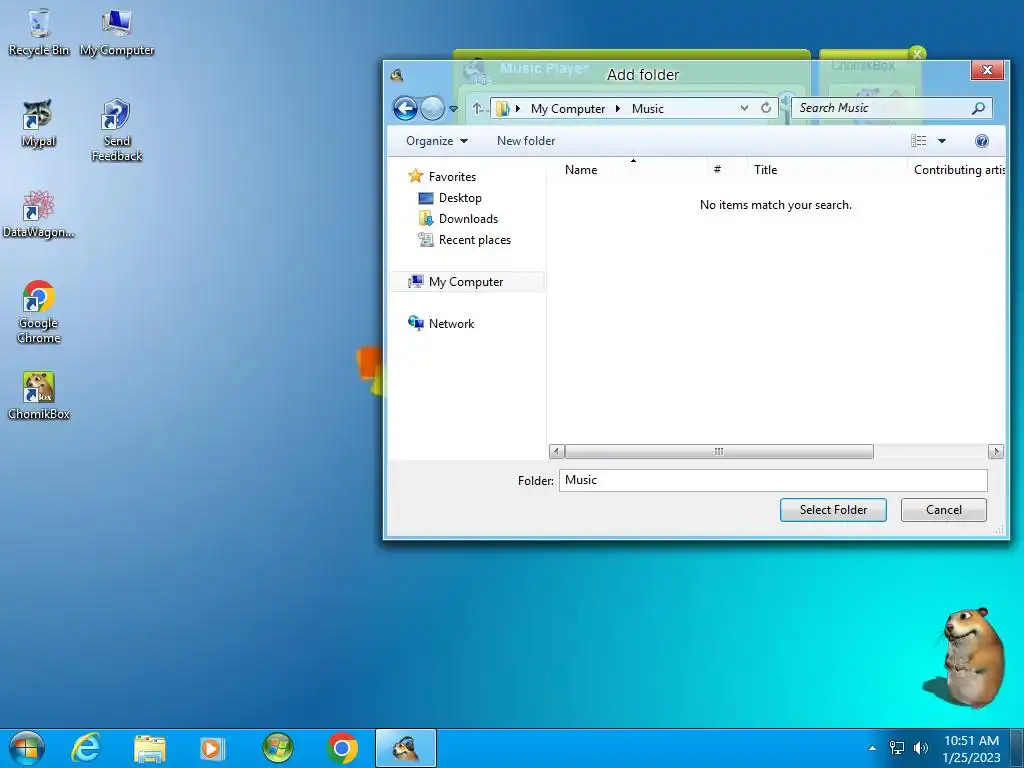Change view using view icon
The width and height of the screenshot is (1024, 768).
tap(919, 141)
